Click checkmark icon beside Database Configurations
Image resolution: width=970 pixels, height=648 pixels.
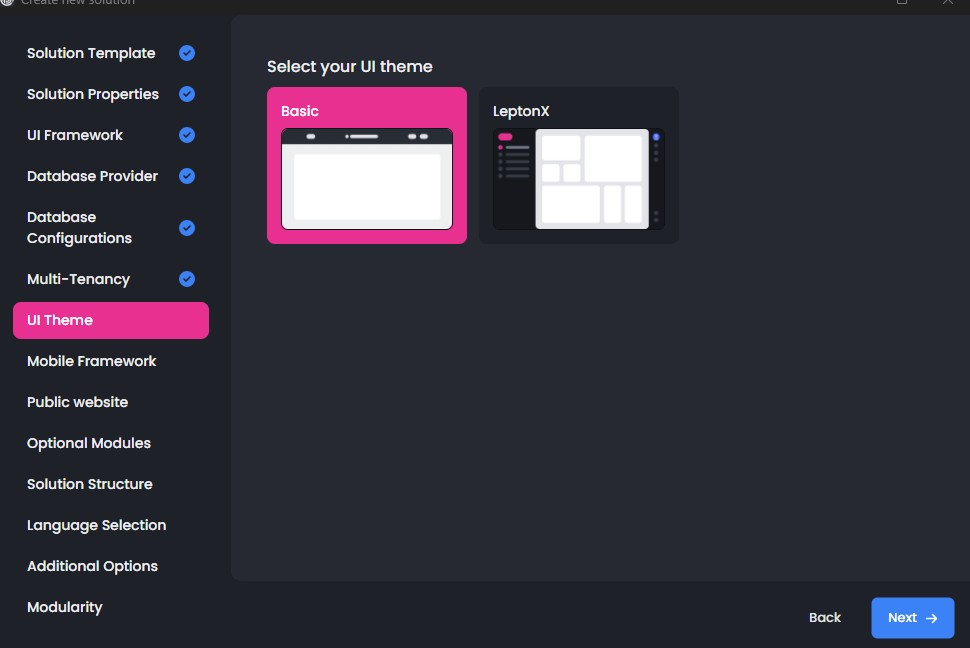click(187, 228)
